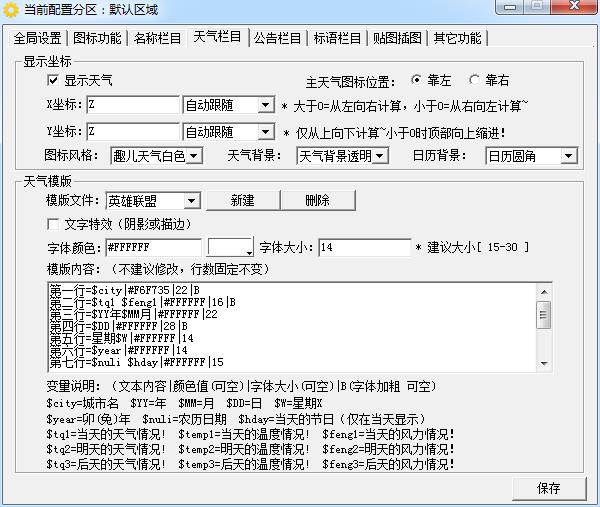Viewport: 600px width, 507px height.
Task: Click the 新建 button
Action: pyautogui.click(x=242, y=201)
